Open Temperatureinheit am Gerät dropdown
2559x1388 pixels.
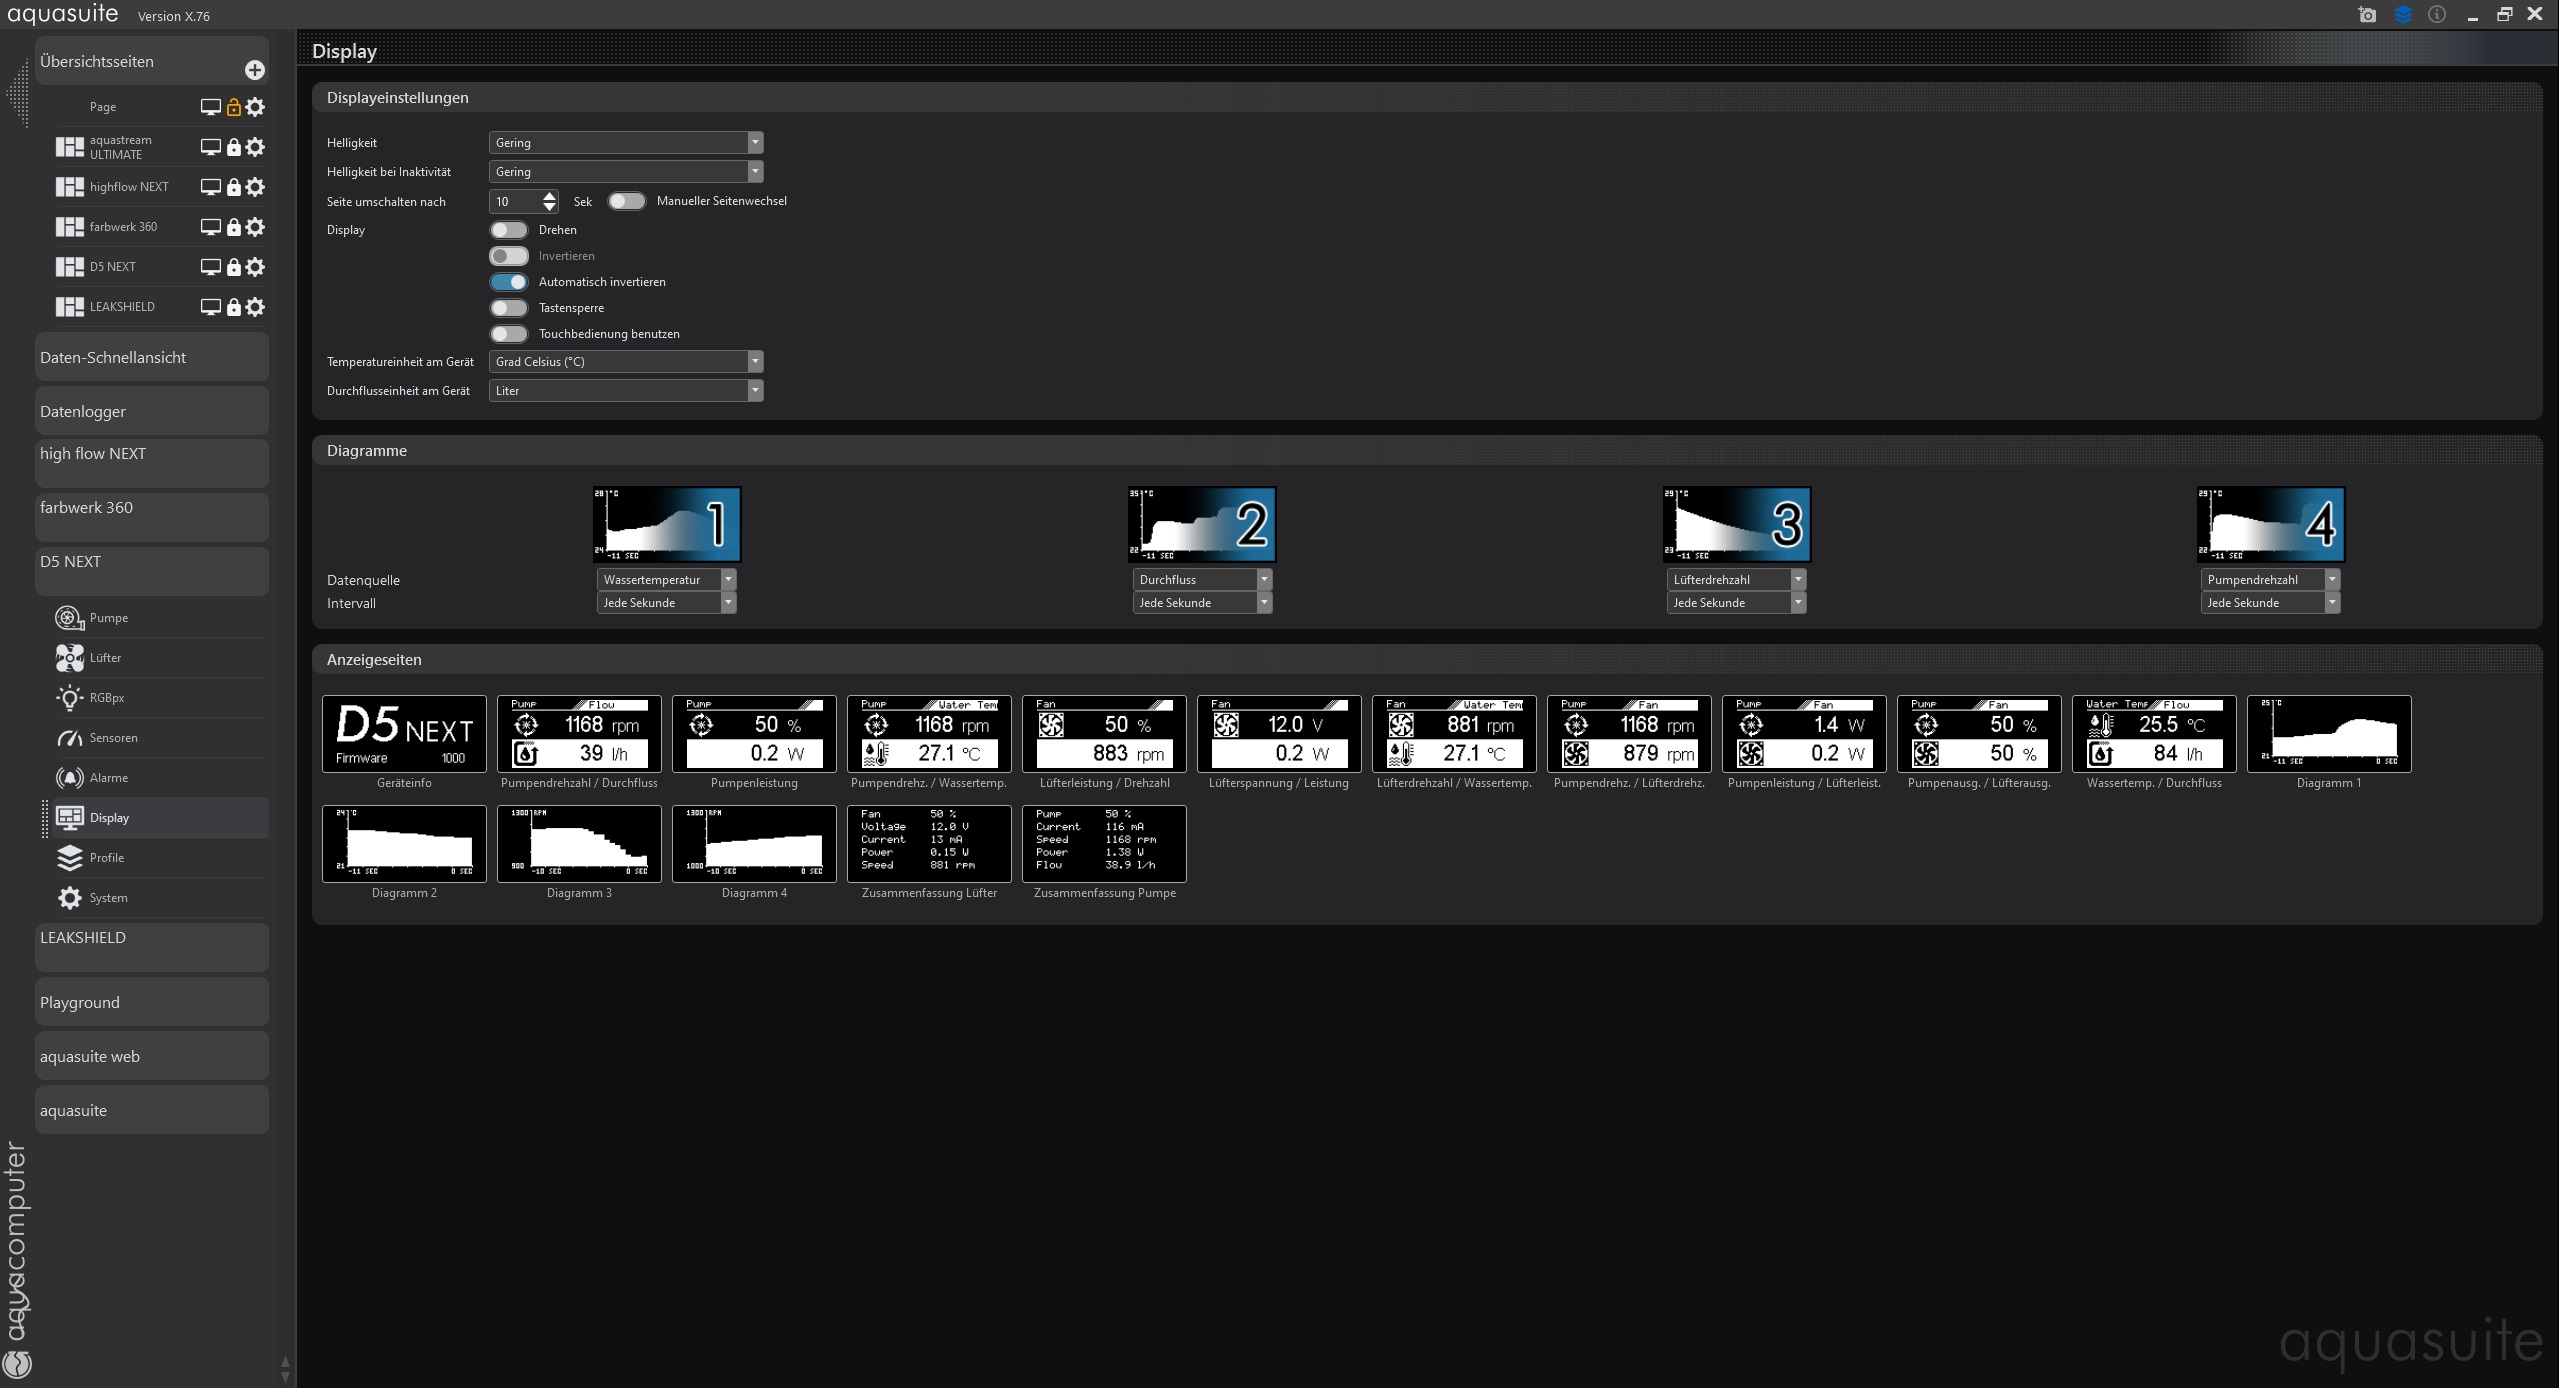pyautogui.click(x=625, y=362)
